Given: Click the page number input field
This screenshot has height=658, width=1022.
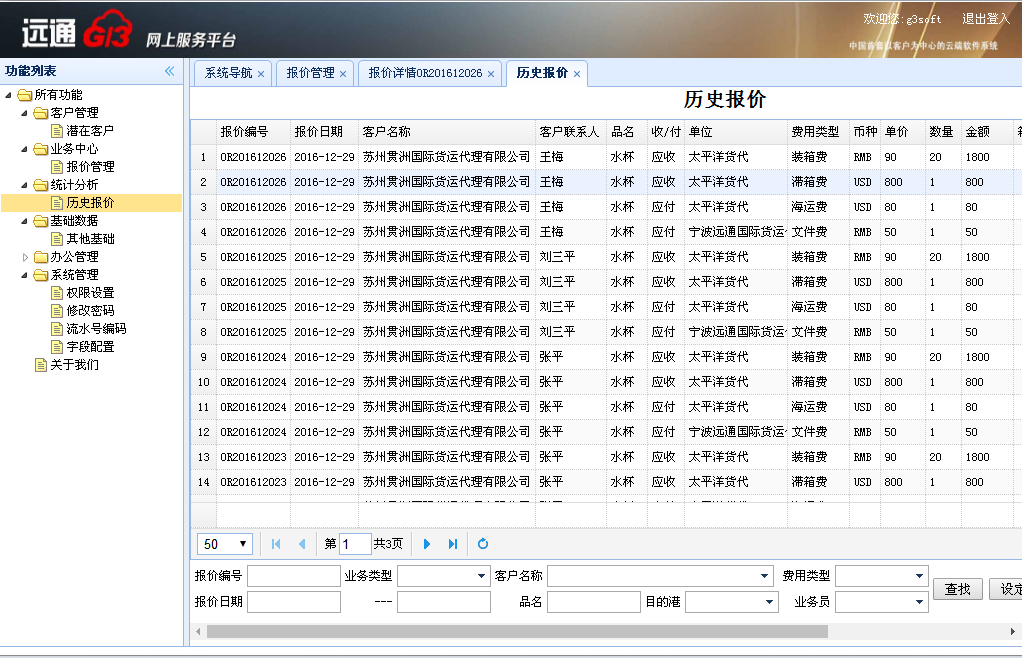Looking at the screenshot, I should (355, 544).
